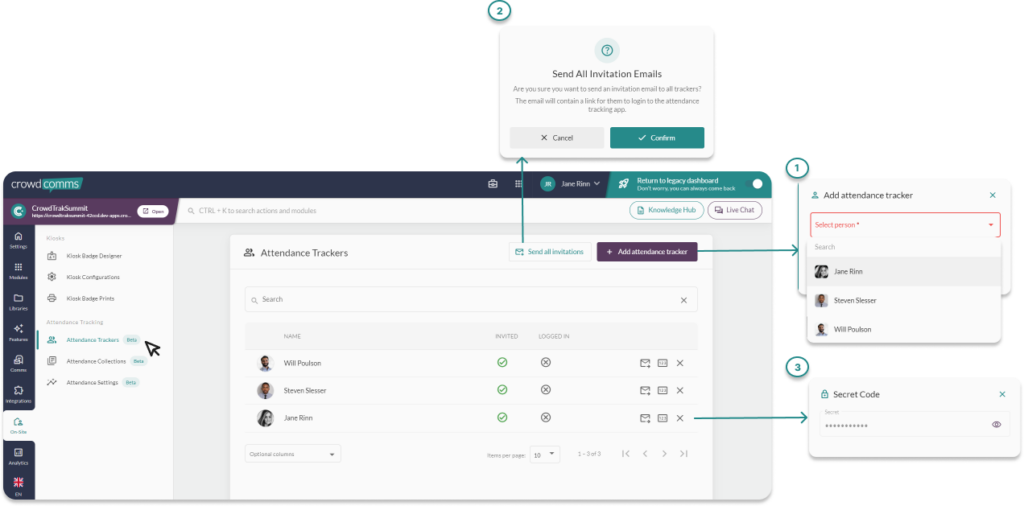Image resolution: width=1024 pixels, height=506 pixels.
Task: Select Attendance Collections menu item
Action: pyautogui.click(x=96, y=361)
